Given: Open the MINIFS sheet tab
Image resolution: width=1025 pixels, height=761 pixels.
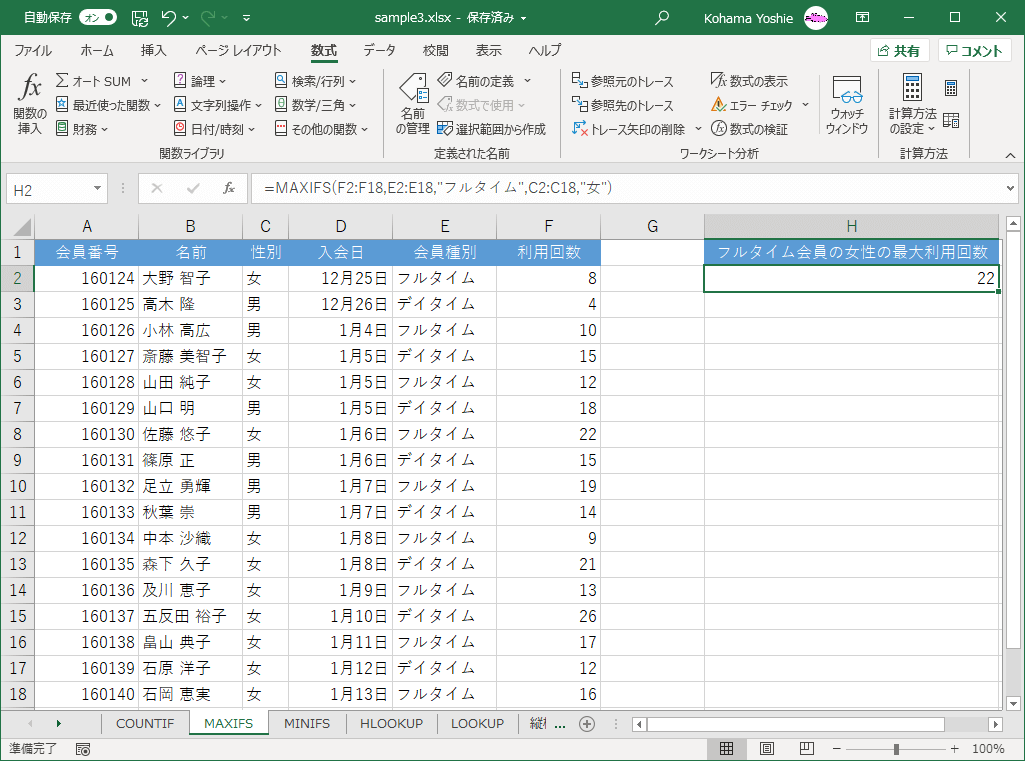Looking at the screenshot, I should 307,724.
